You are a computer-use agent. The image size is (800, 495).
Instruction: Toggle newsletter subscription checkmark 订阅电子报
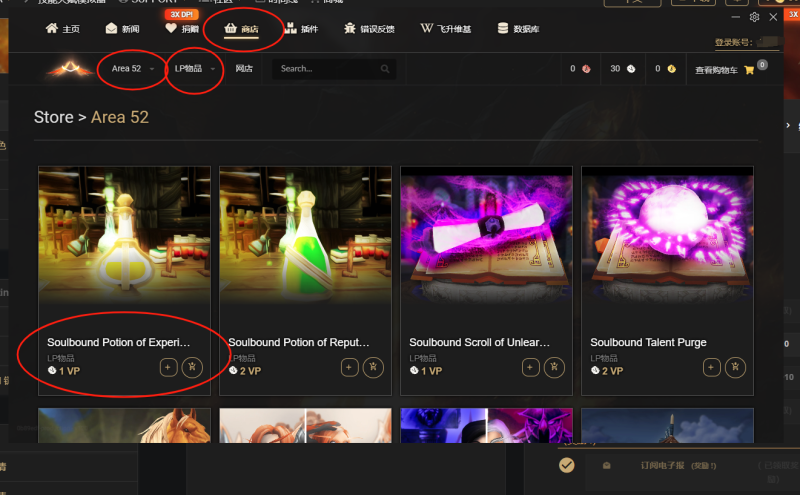[x=566, y=465]
